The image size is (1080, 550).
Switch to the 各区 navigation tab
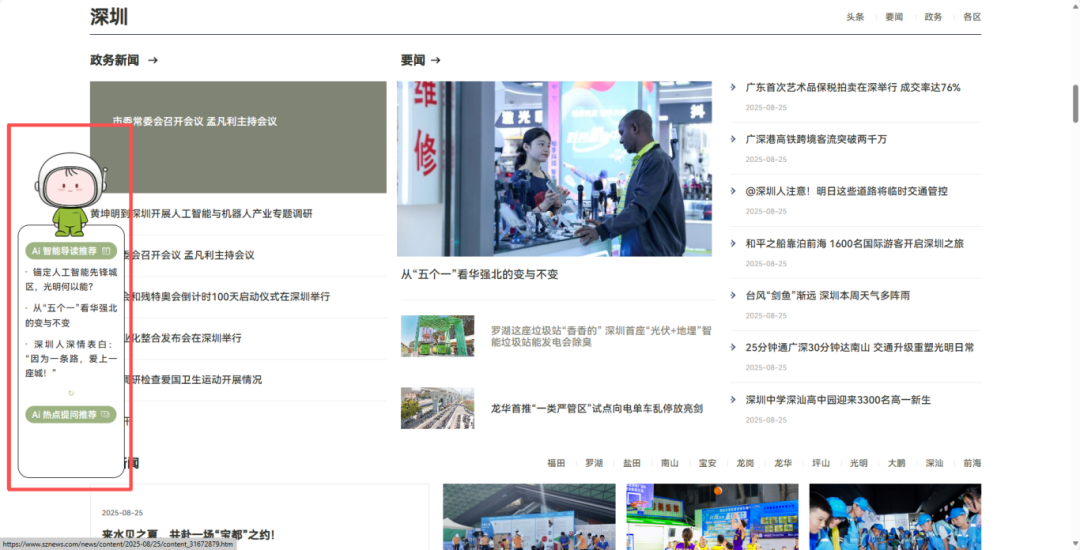click(971, 17)
